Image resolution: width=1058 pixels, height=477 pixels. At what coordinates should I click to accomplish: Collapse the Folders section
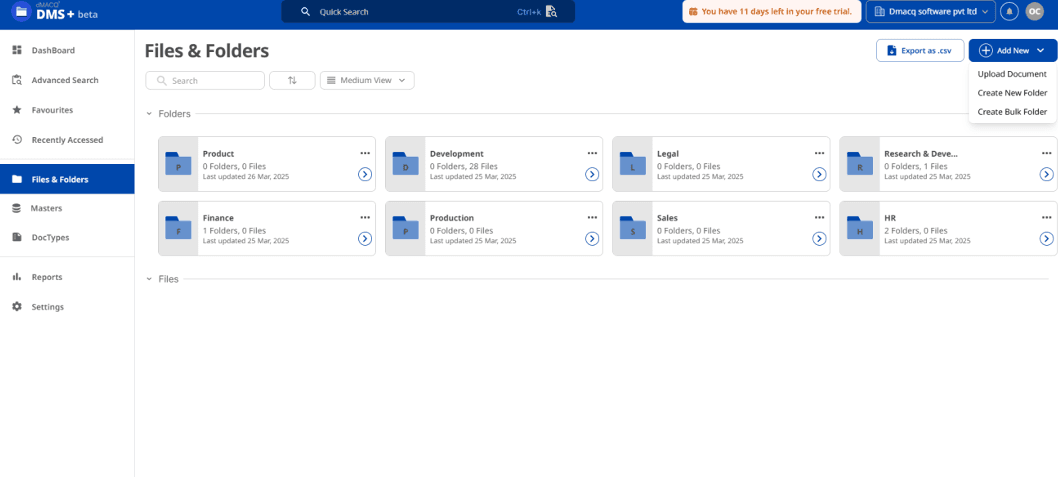(x=149, y=114)
